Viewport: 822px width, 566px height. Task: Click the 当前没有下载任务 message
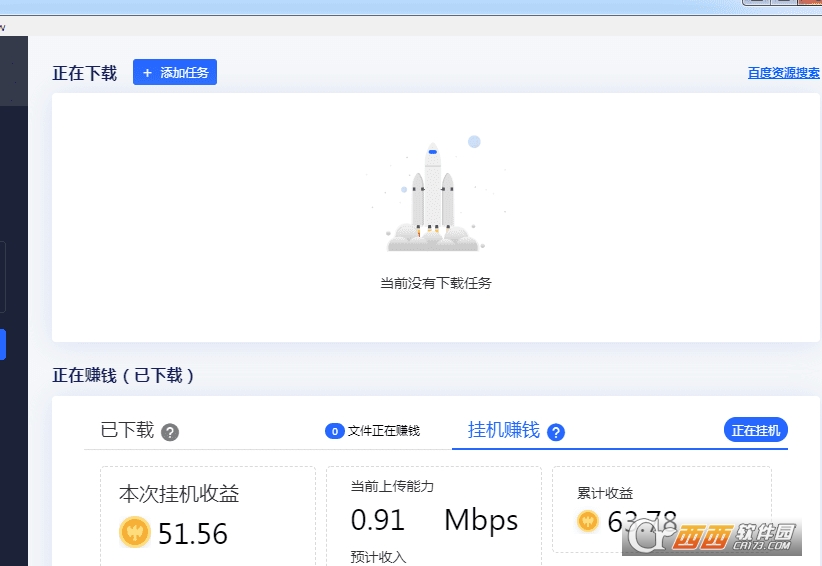tap(436, 284)
